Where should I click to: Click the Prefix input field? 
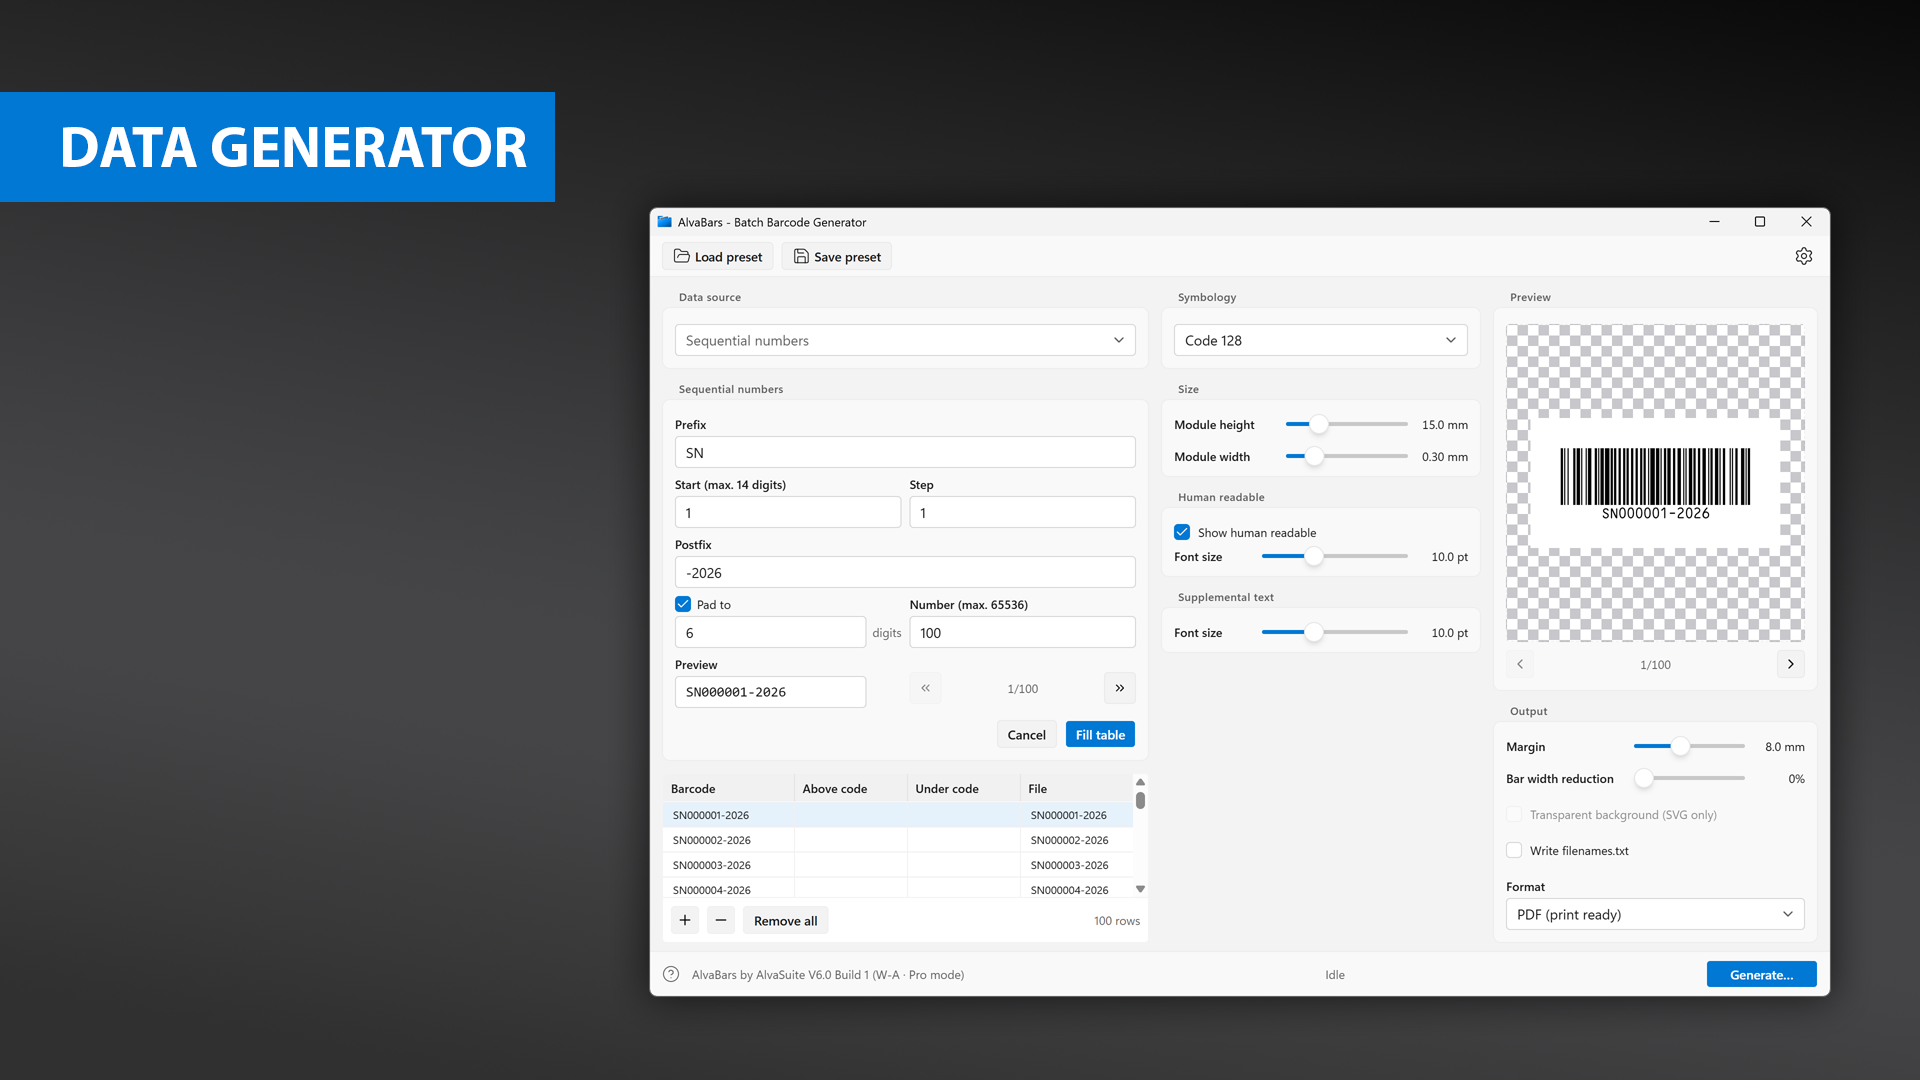click(905, 453)
